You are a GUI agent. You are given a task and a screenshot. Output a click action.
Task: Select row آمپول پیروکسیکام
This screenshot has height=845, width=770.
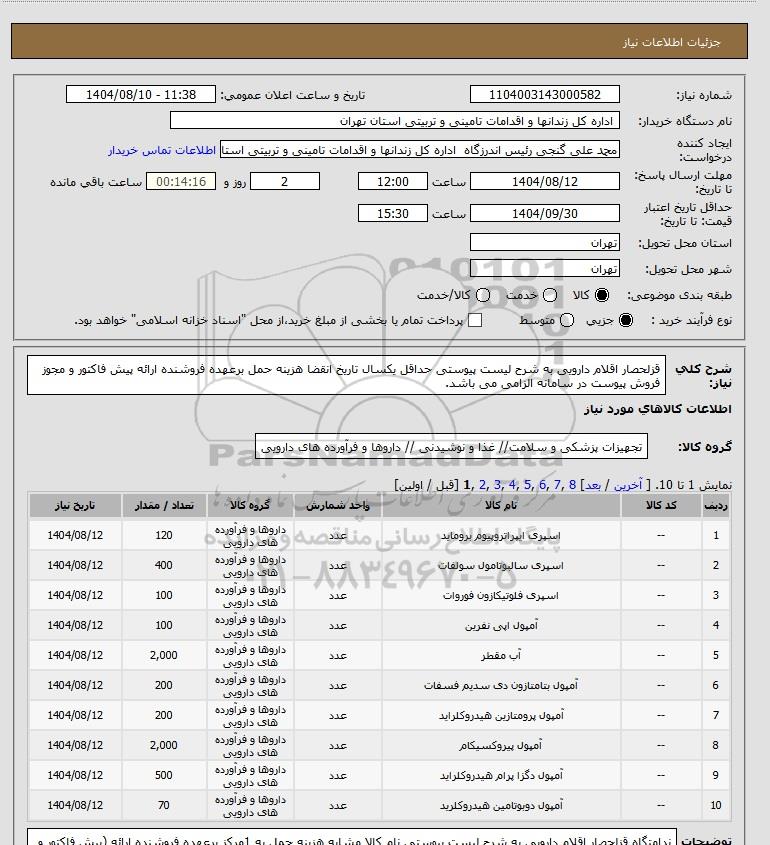[379, 745]
